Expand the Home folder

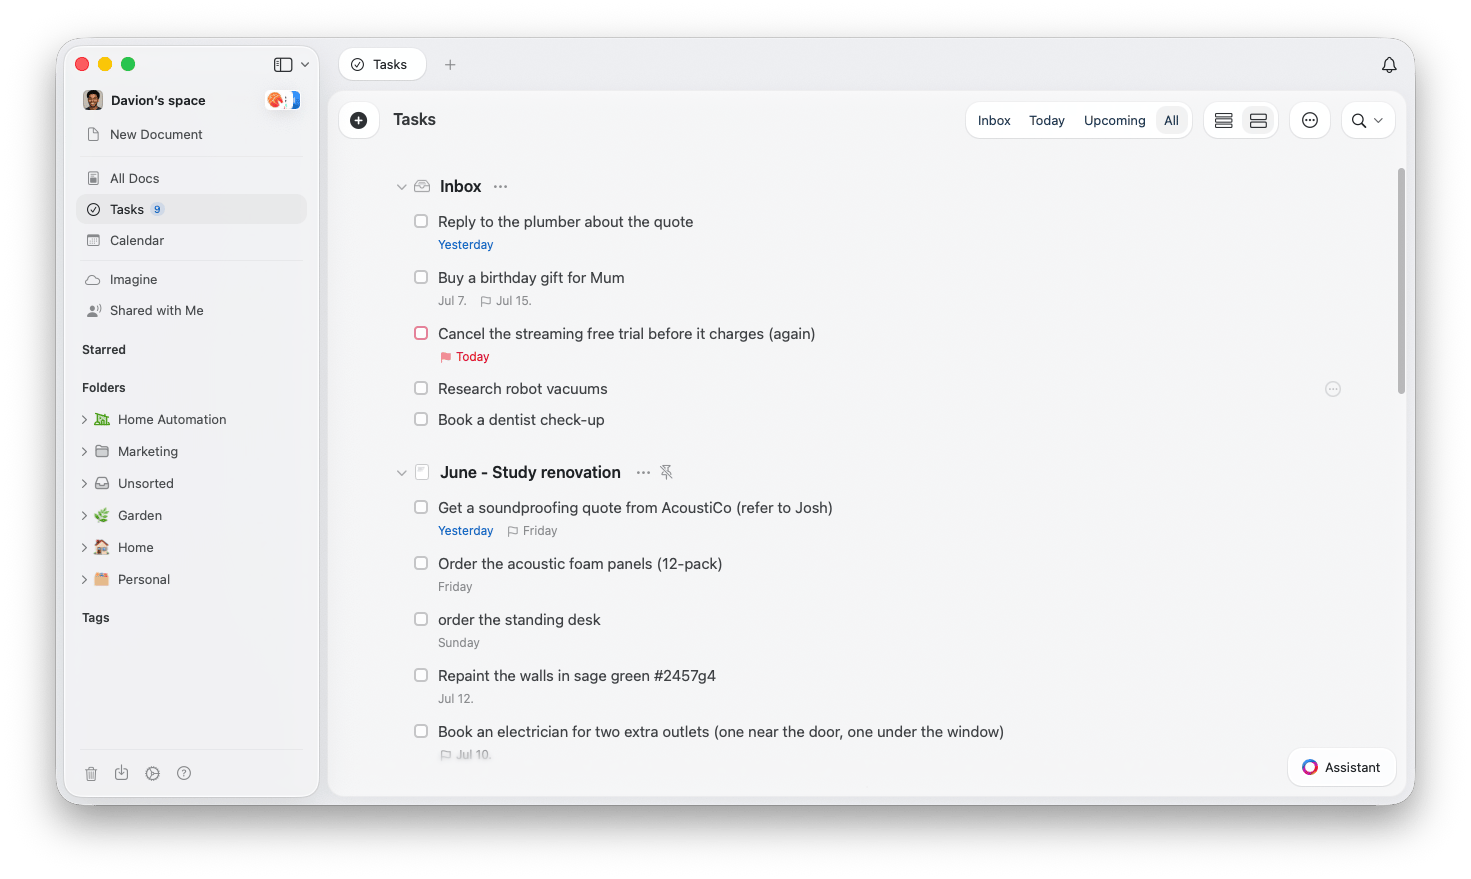pos(84,548)
